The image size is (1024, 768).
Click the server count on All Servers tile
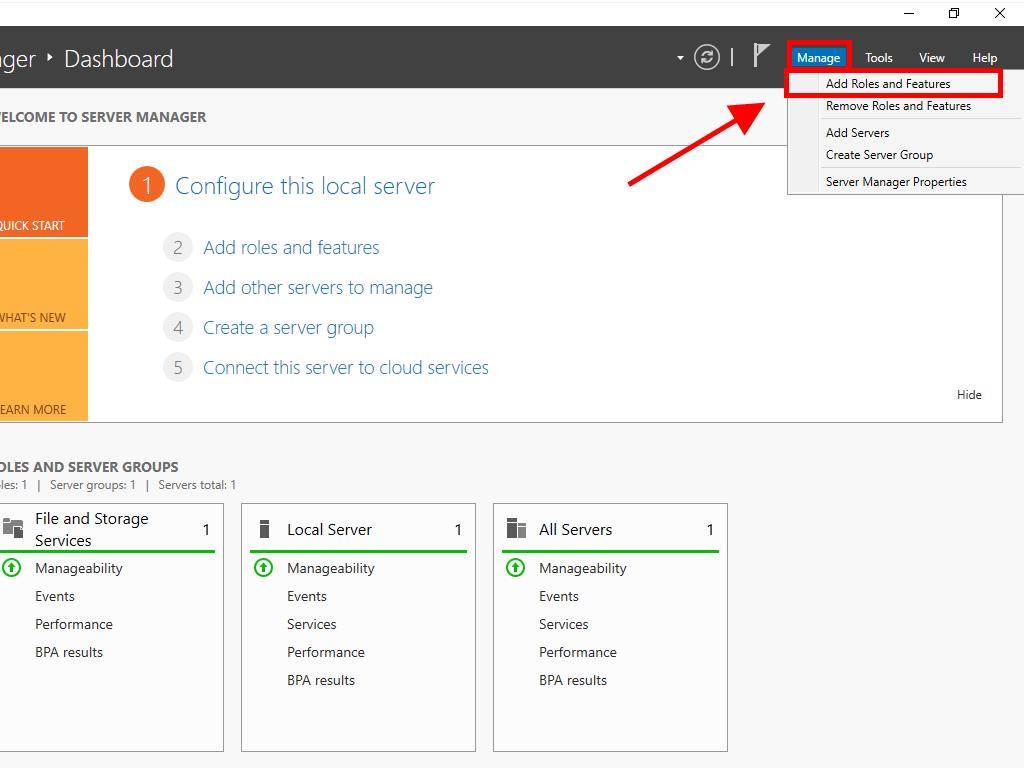coord(710,530)
